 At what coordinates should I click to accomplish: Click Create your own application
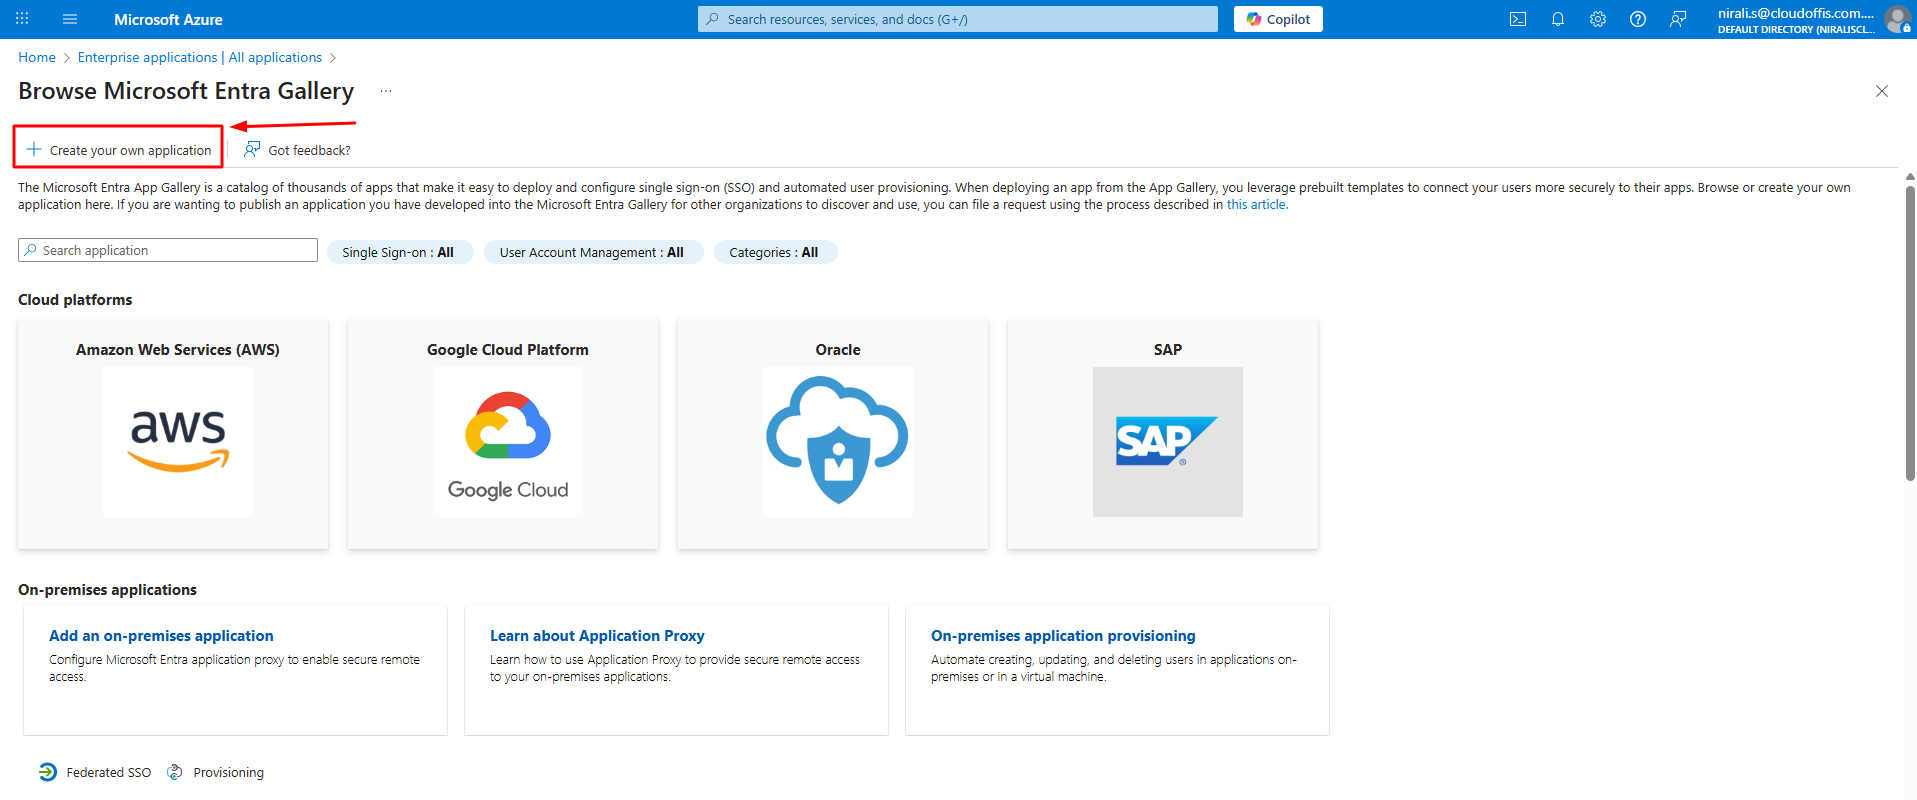(119, 150)
